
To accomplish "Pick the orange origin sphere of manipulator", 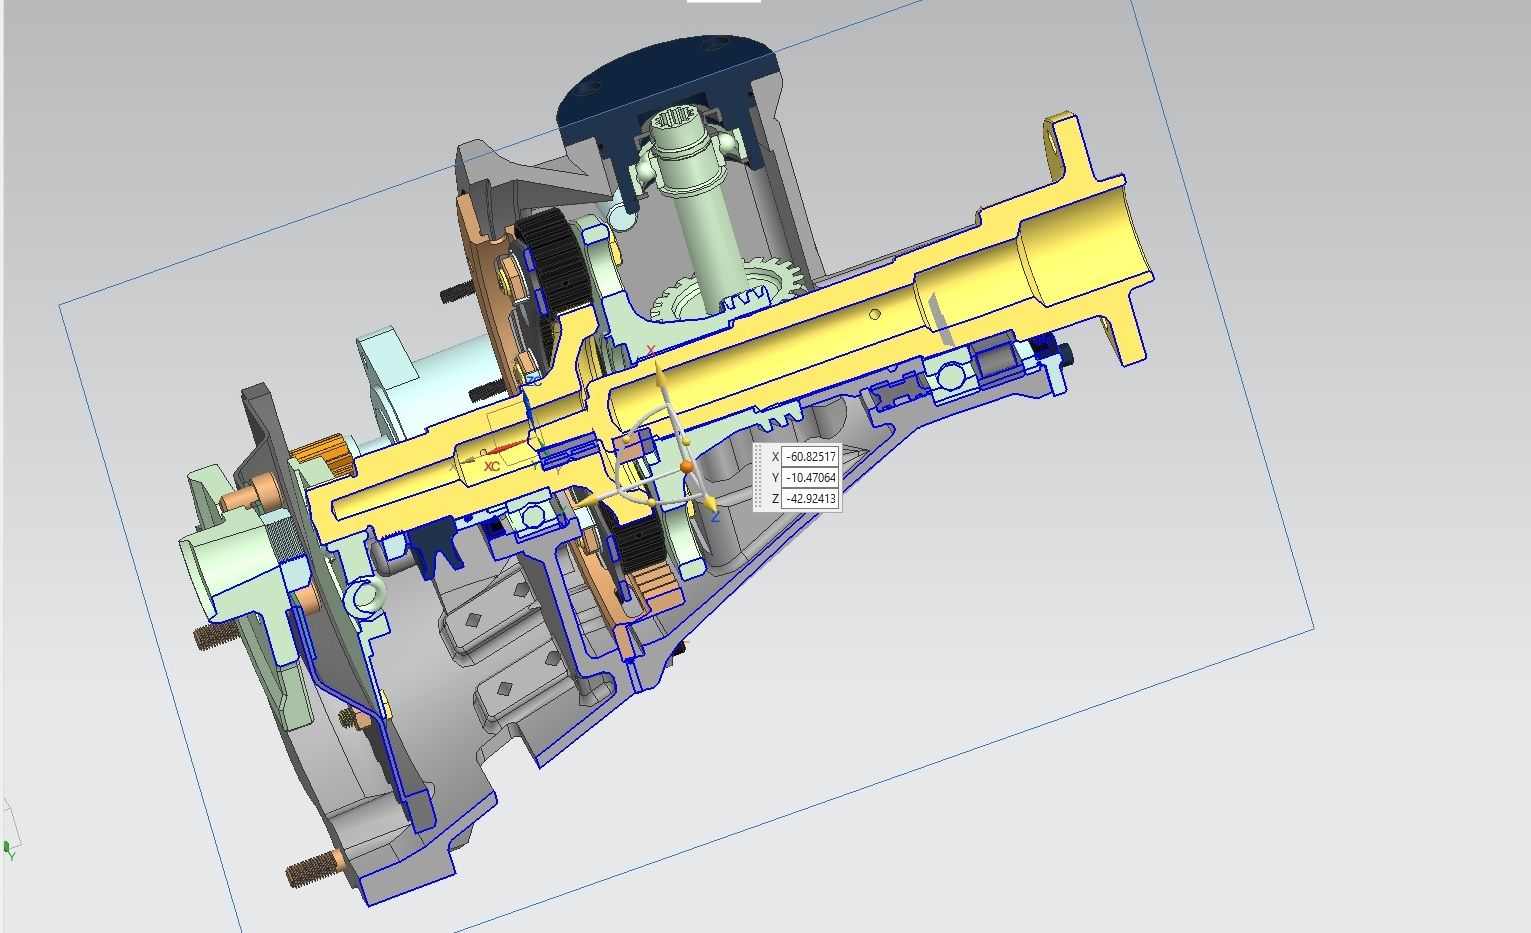I will point(687,467).
